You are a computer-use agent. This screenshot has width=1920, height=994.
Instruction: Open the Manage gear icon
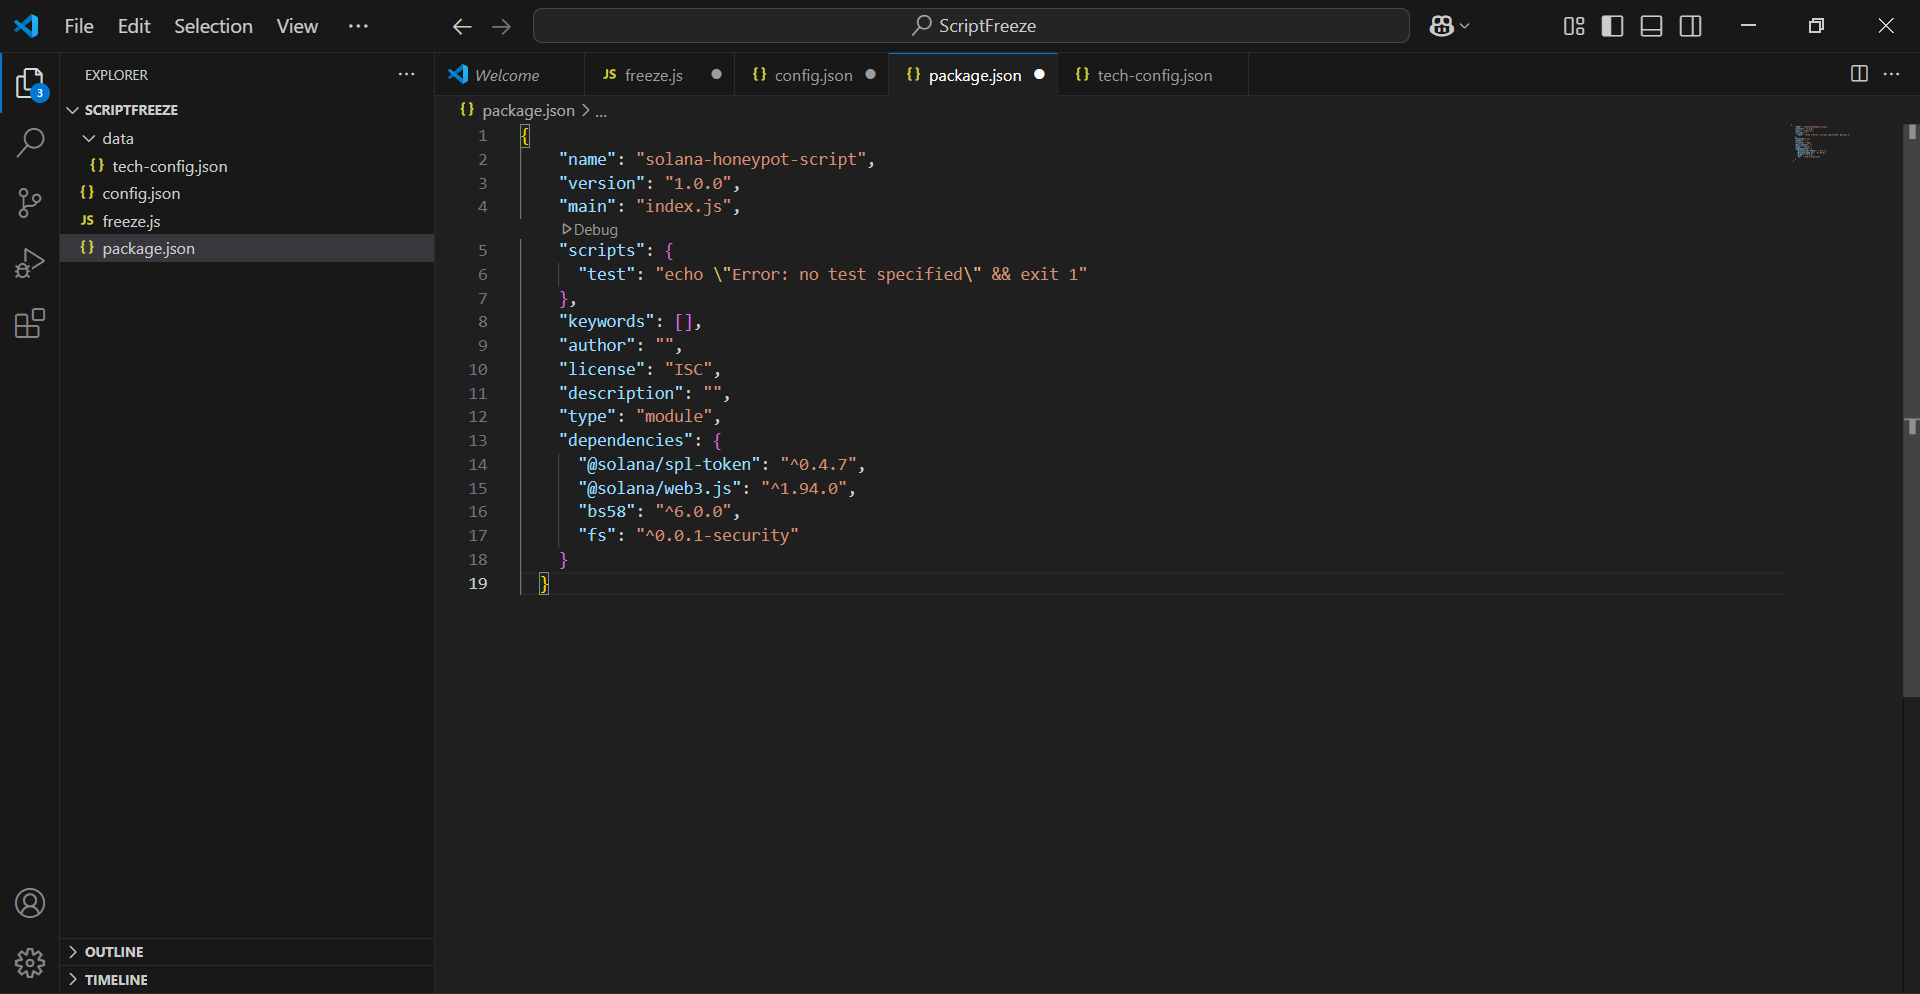[x=30, y=963]
